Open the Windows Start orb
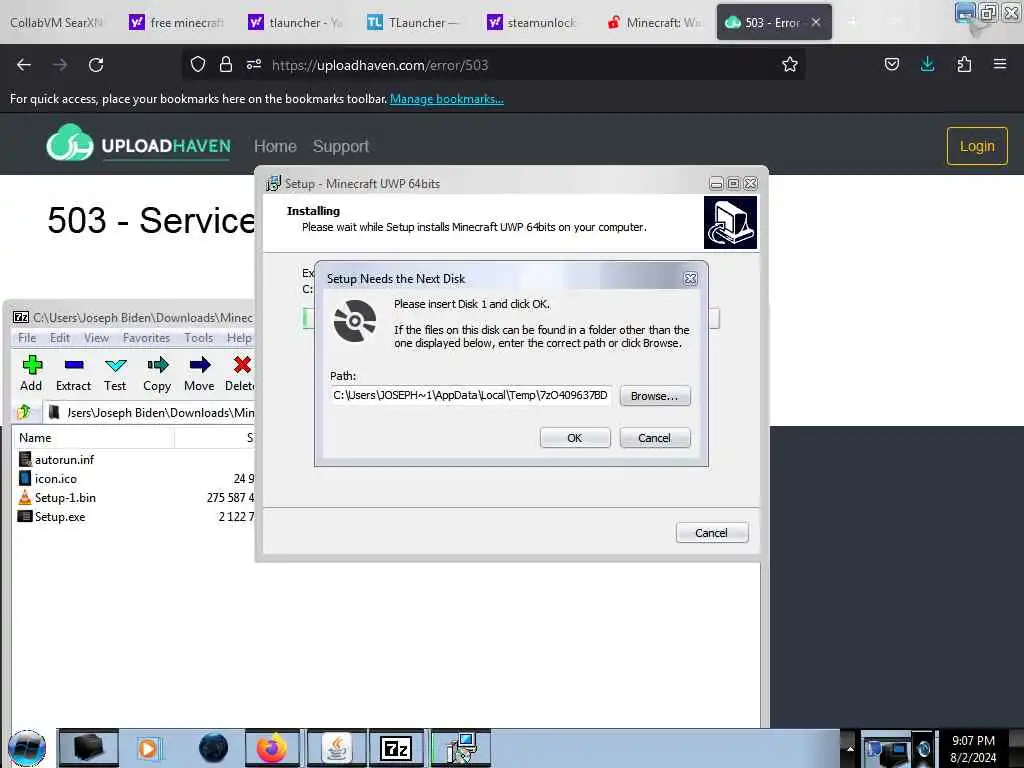 coord(27,748)
